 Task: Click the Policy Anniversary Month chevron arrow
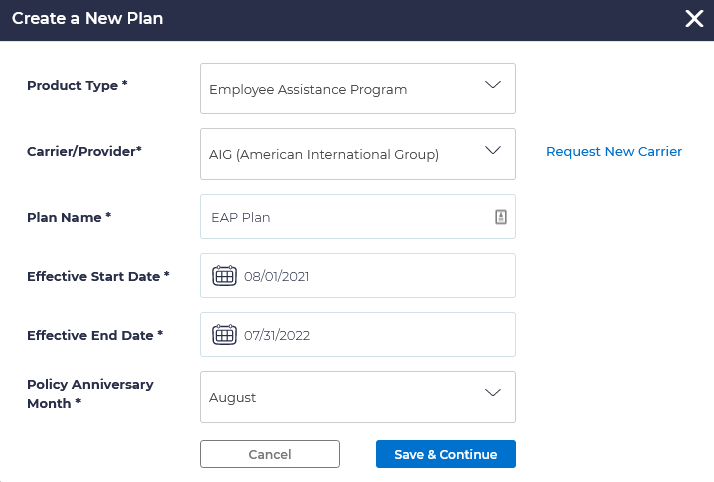pyautogui.click(x=492, y=393)
